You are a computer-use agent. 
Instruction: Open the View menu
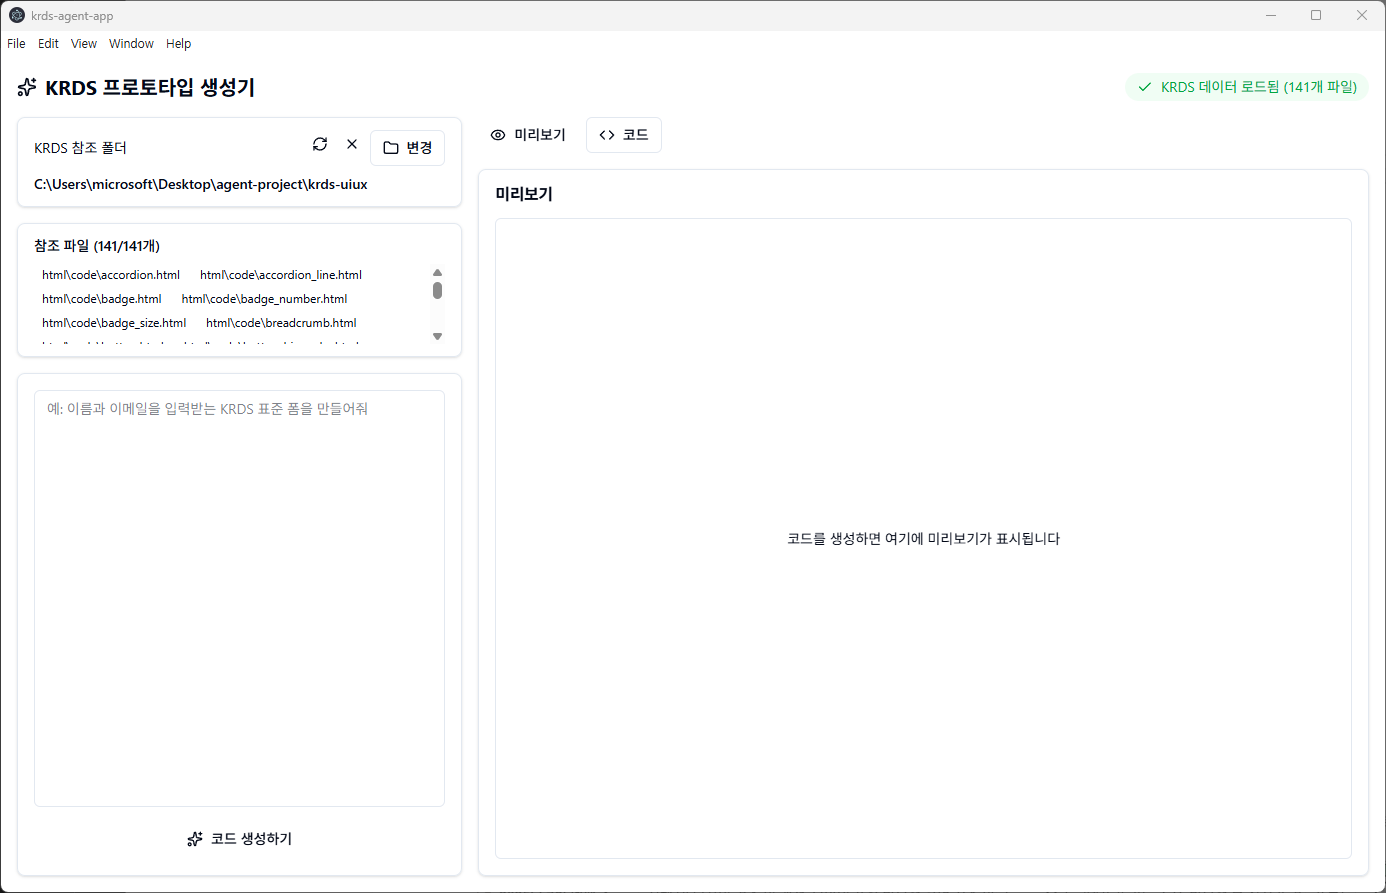(x=84, y=44)
